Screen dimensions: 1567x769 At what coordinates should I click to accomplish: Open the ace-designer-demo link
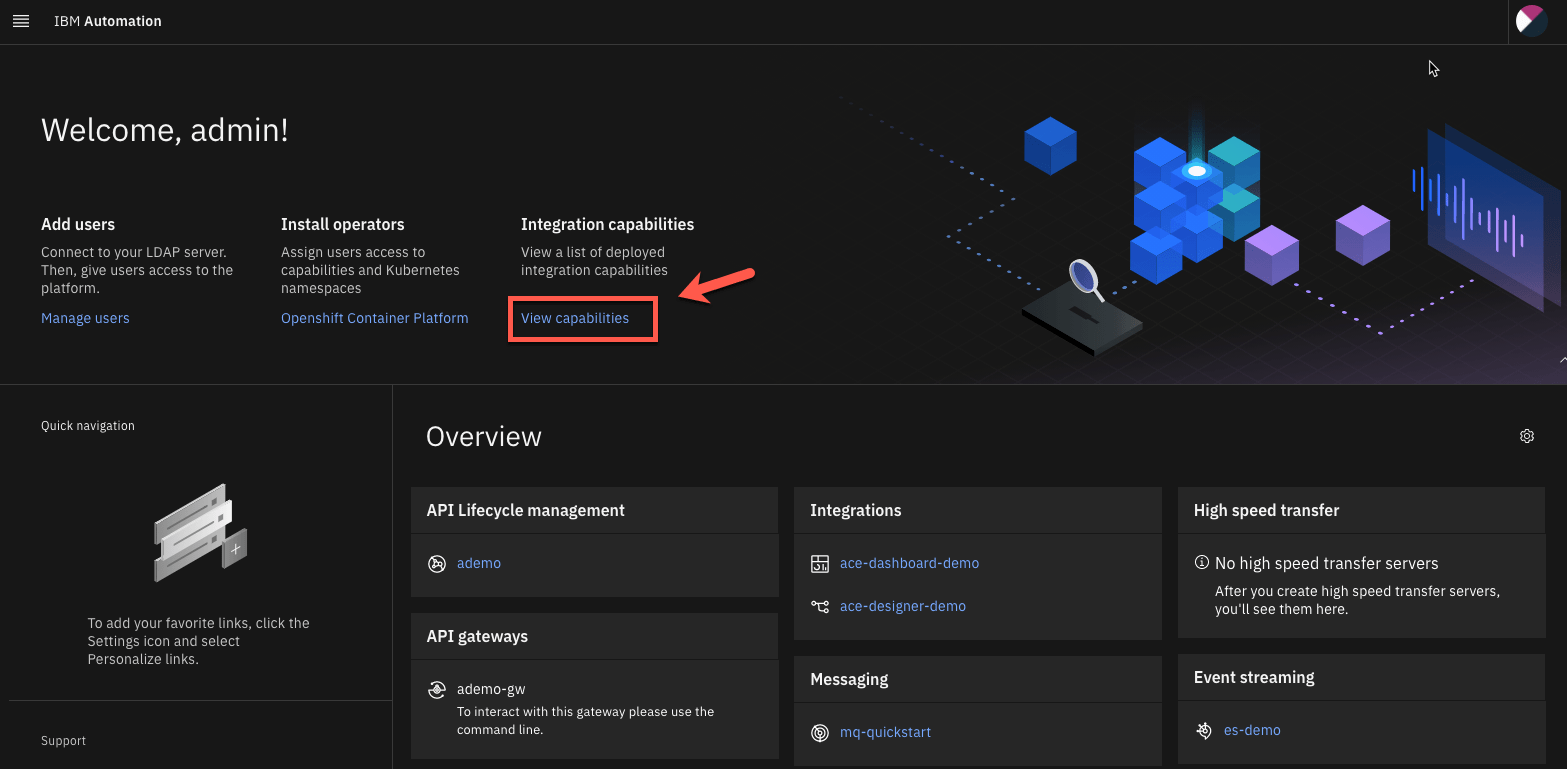903,606
